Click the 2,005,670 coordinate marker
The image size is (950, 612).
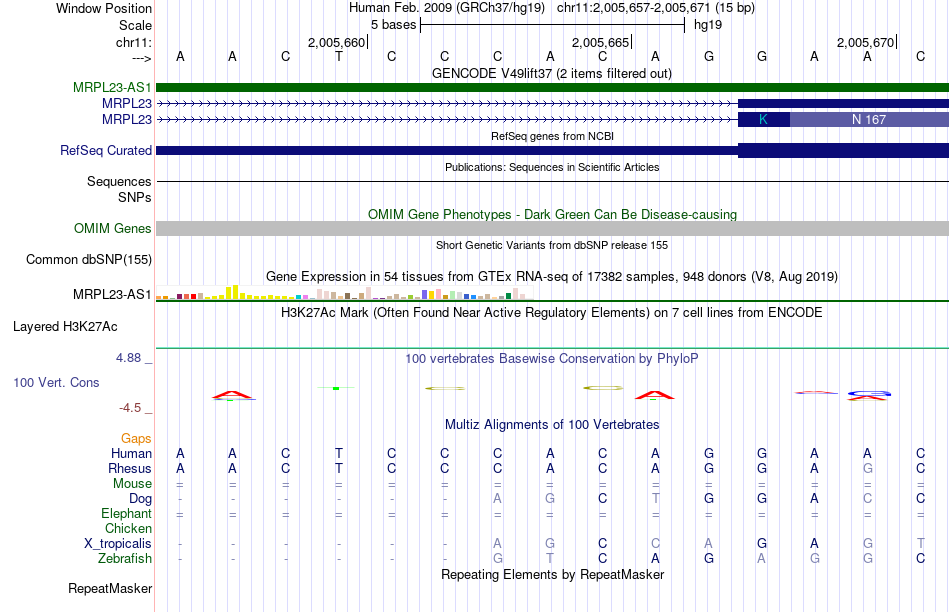coord(866,42)
